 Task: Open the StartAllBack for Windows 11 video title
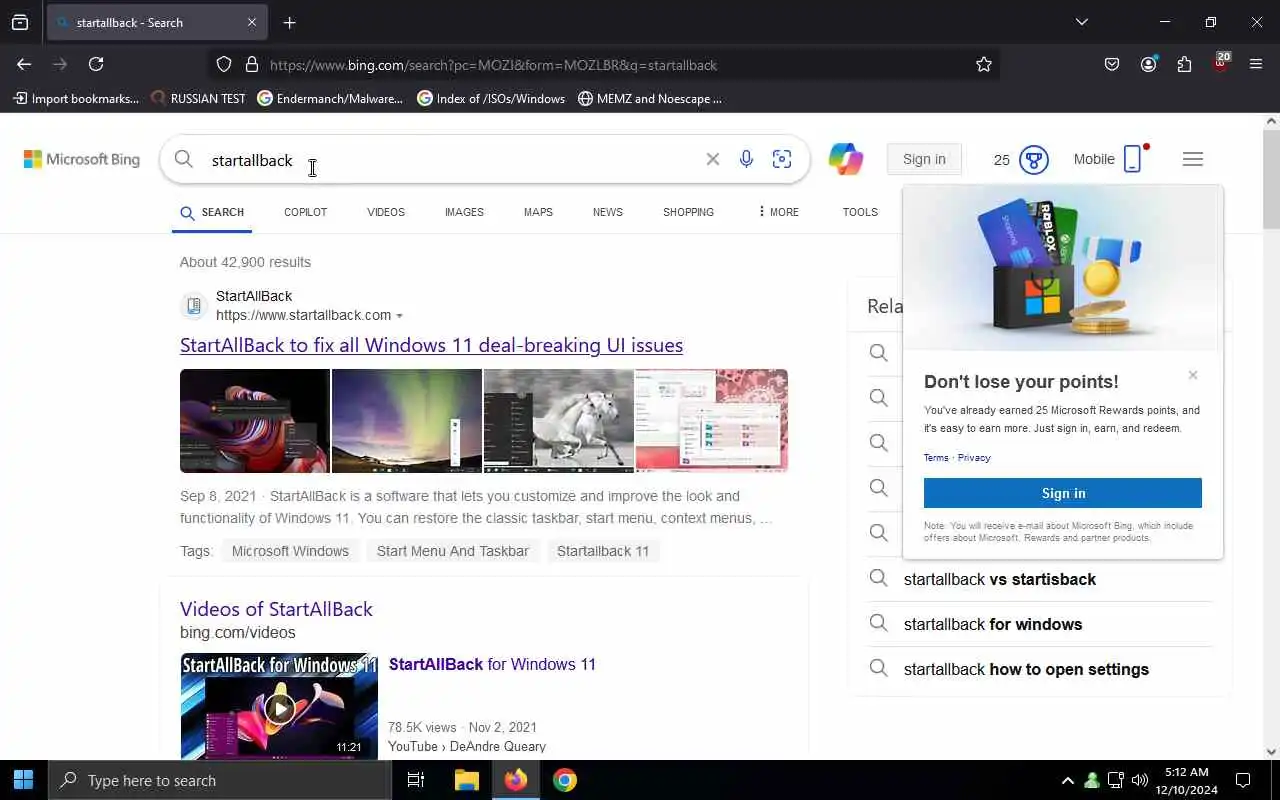[492, 664]
